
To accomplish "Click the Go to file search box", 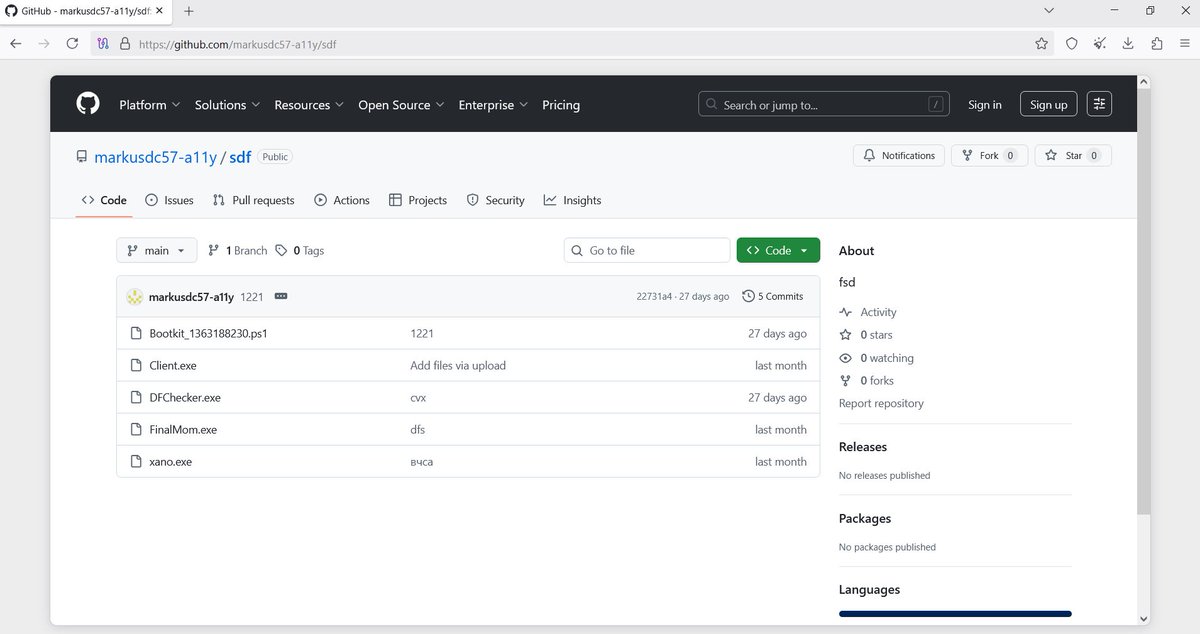I will (x=647, y=250).
